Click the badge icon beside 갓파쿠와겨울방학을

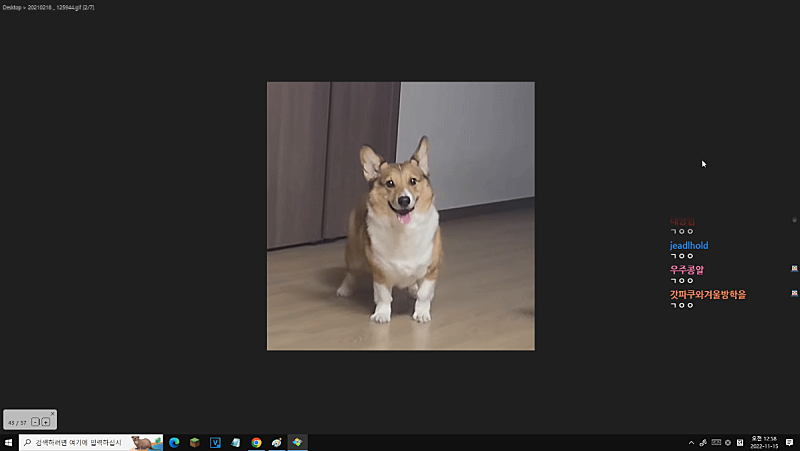tap(794, 293)
